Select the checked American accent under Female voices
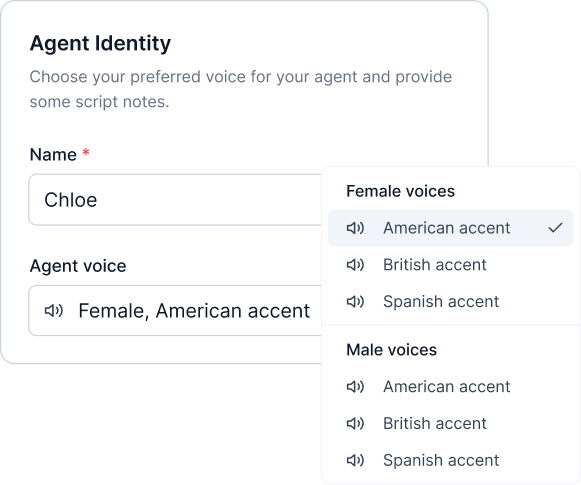 click(x=451, y=228)
